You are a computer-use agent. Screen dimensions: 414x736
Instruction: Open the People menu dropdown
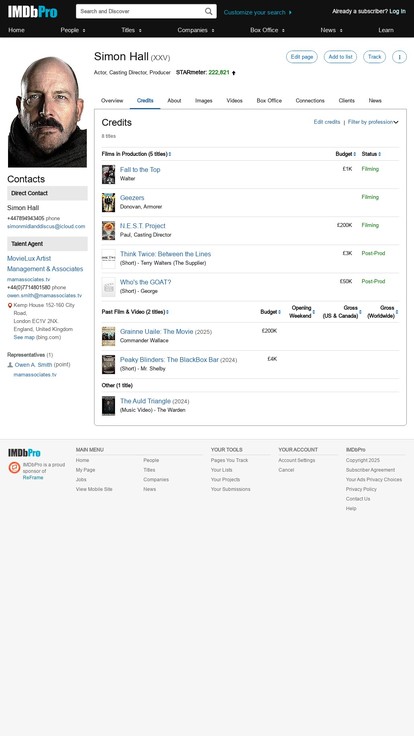coord(73,30)
